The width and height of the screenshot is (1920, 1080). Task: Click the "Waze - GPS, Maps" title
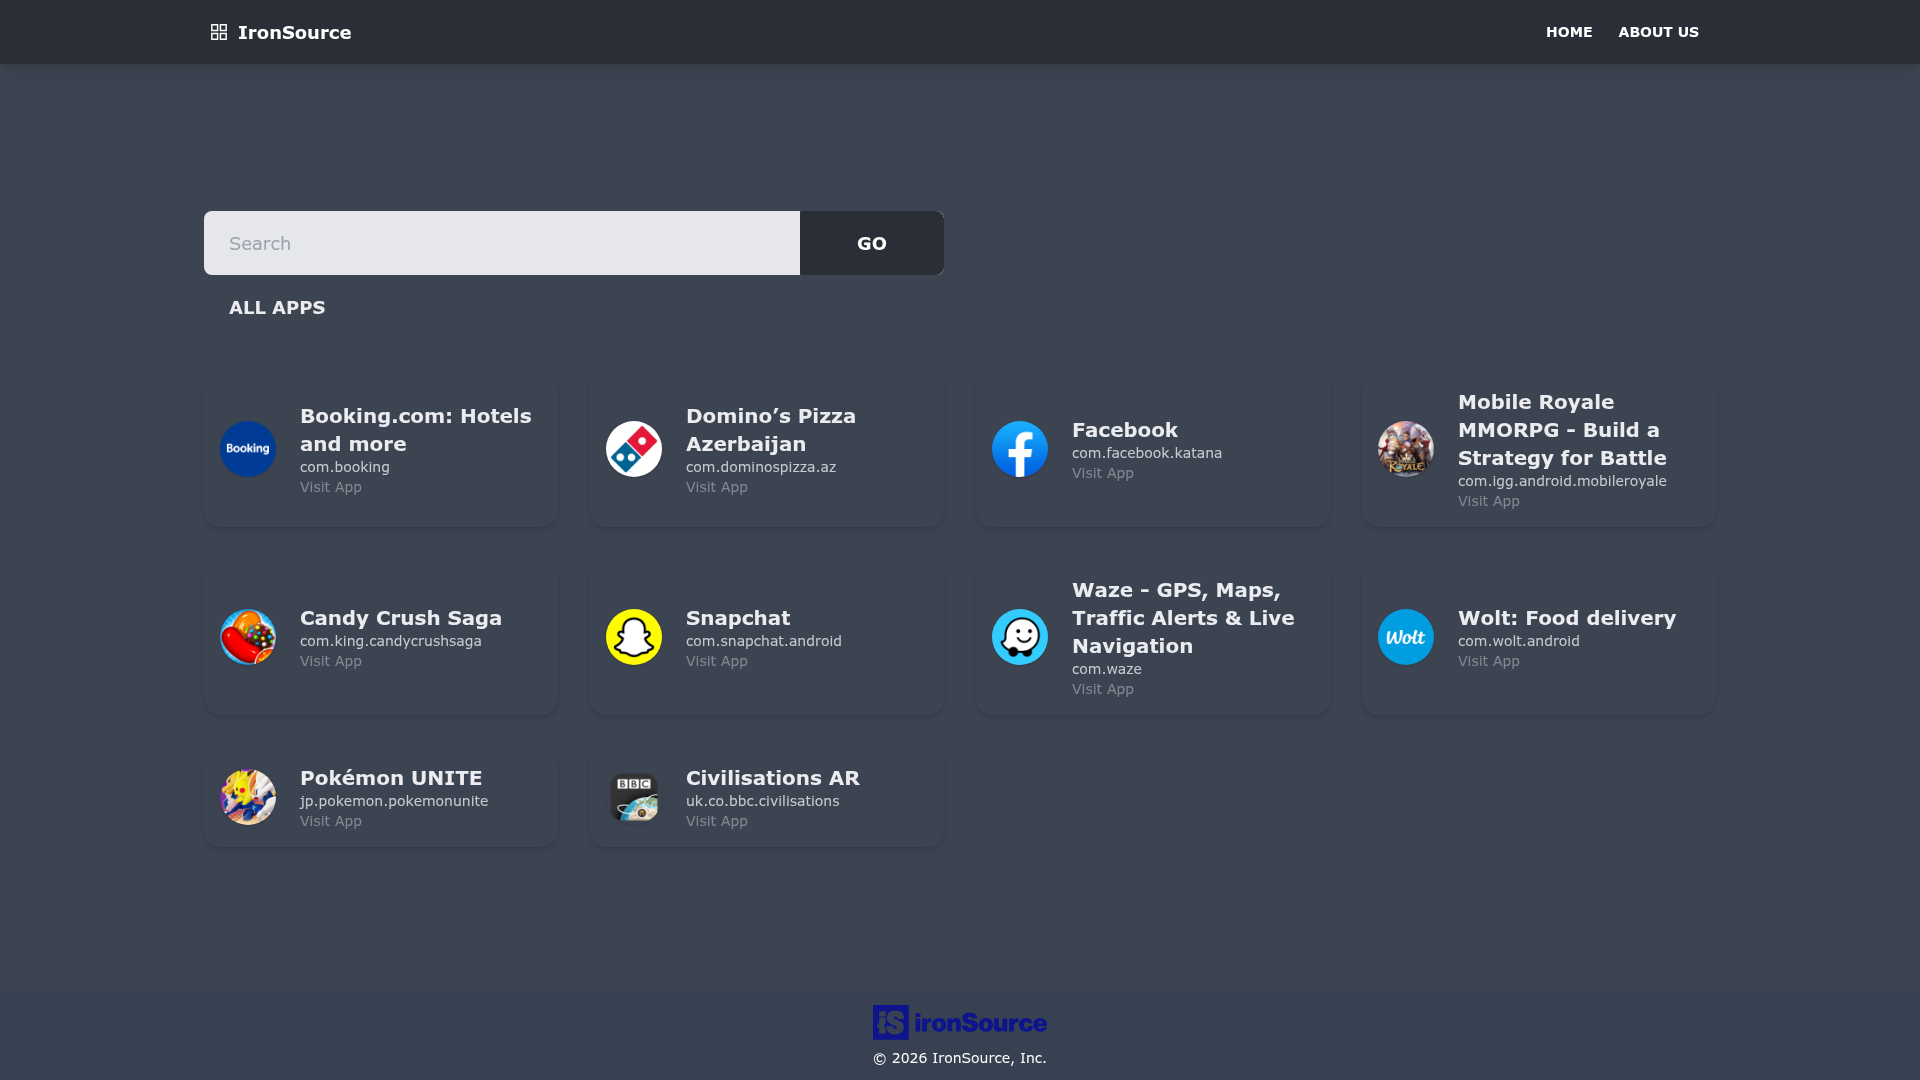click(x=1183, y=618)
